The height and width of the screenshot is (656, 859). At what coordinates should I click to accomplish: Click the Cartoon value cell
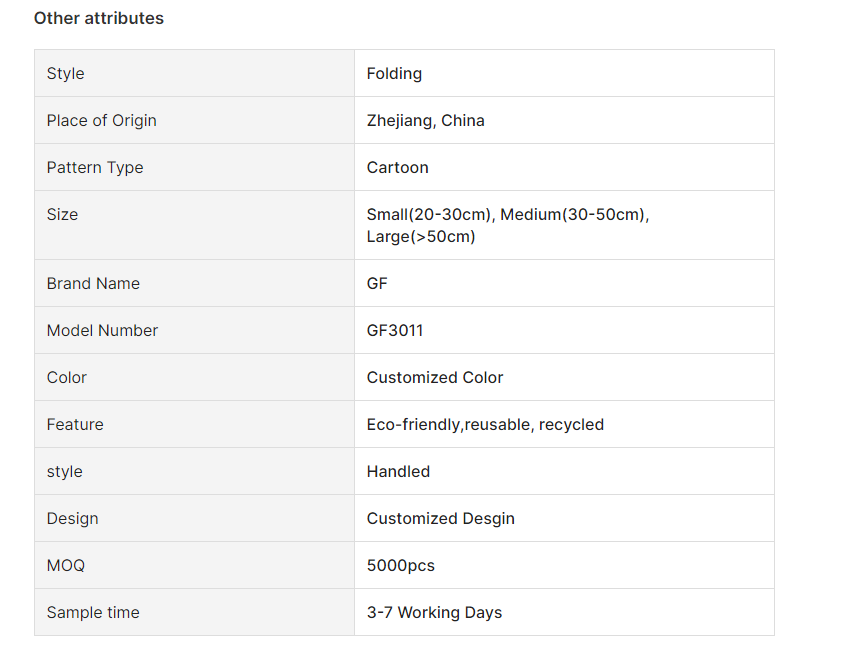point(564,168)
